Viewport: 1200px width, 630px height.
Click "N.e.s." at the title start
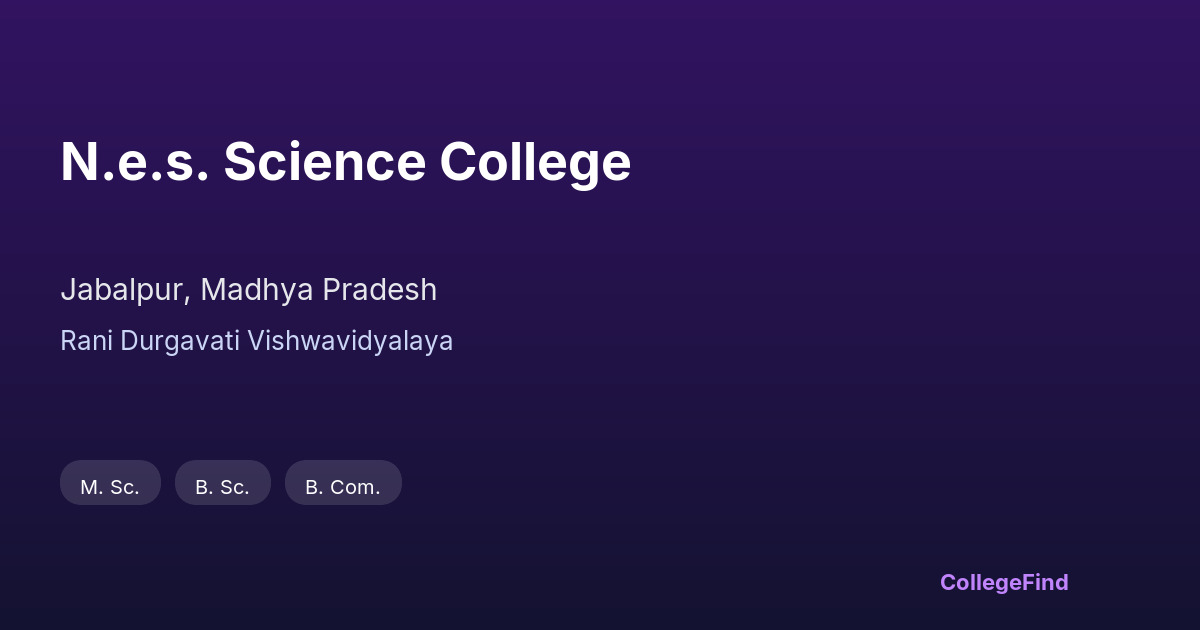pos(134,162)
